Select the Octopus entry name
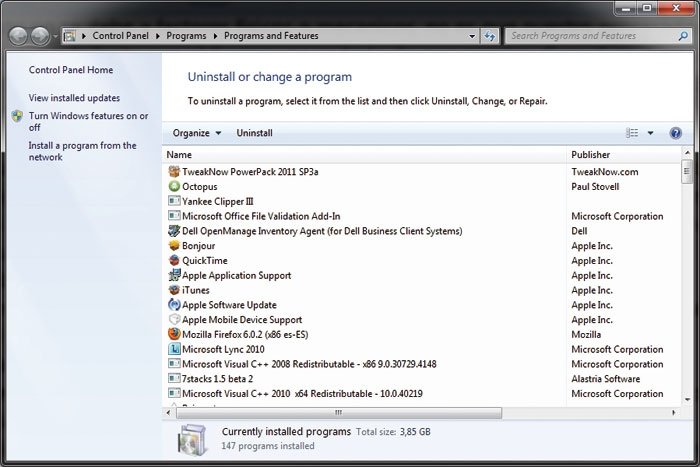 coord(200,187)
